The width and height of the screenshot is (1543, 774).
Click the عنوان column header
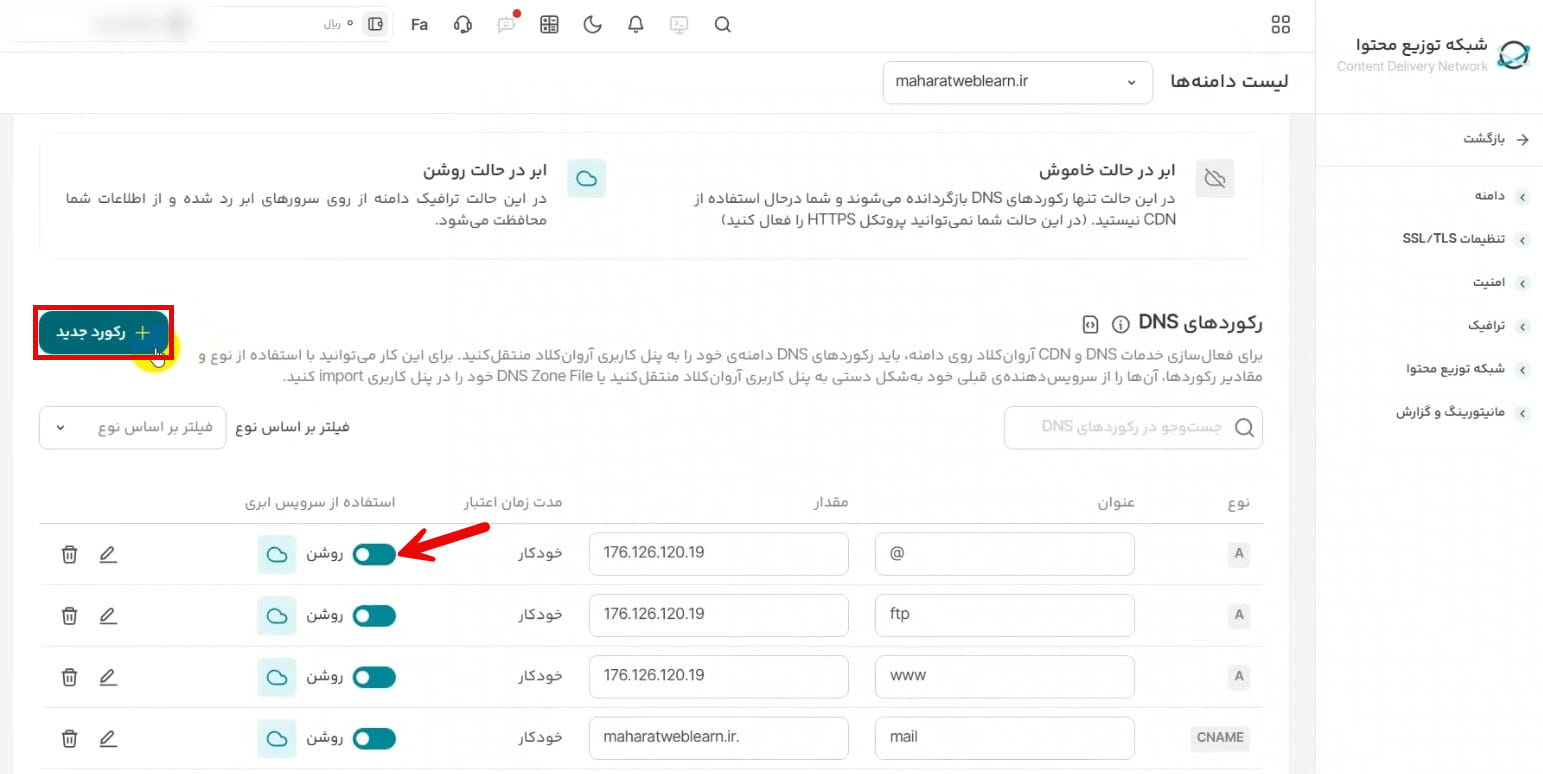pos(1115,502)
